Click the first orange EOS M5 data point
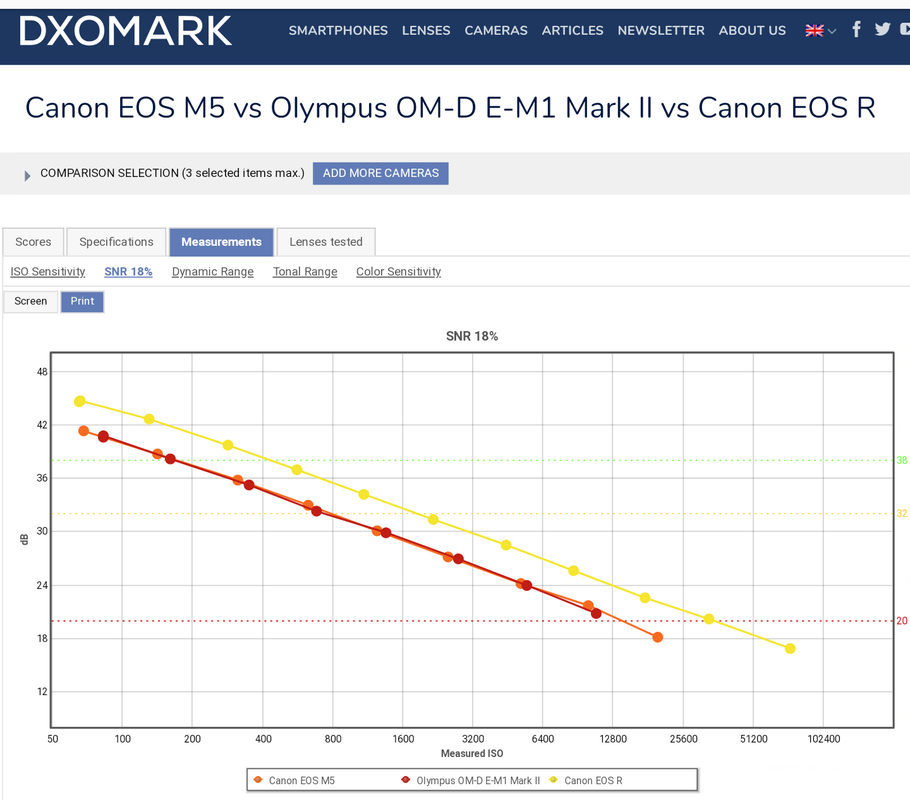This screenshot has width=910, height=800. 84,431
